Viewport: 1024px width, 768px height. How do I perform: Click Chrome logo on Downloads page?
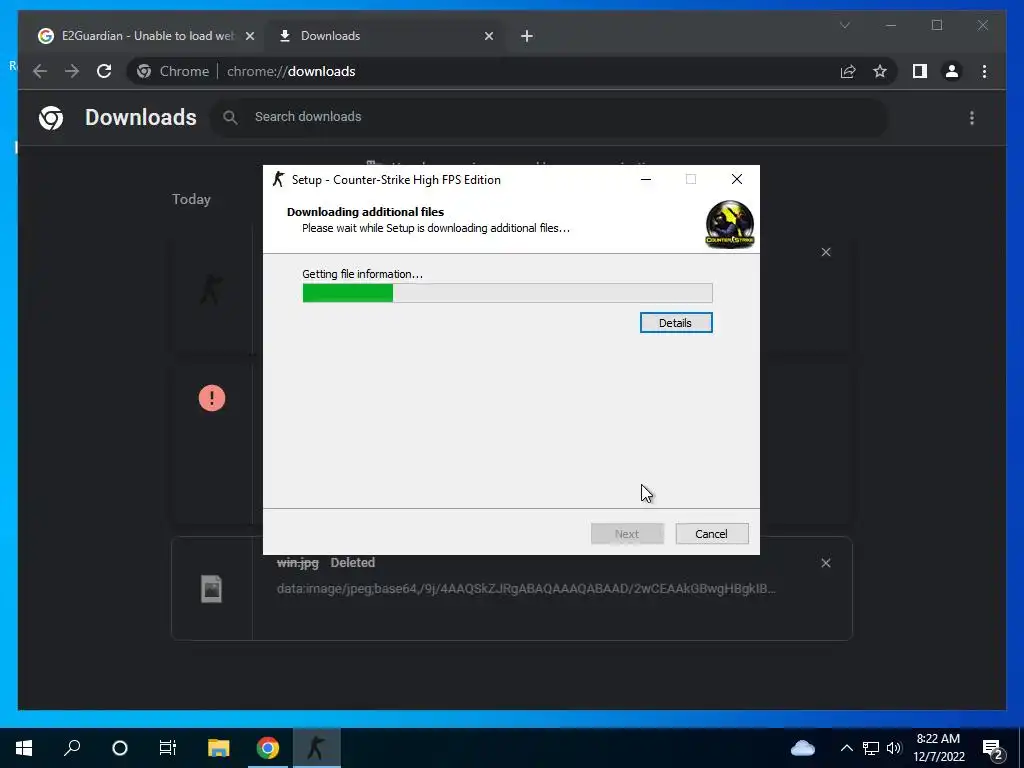coord(51,118)
